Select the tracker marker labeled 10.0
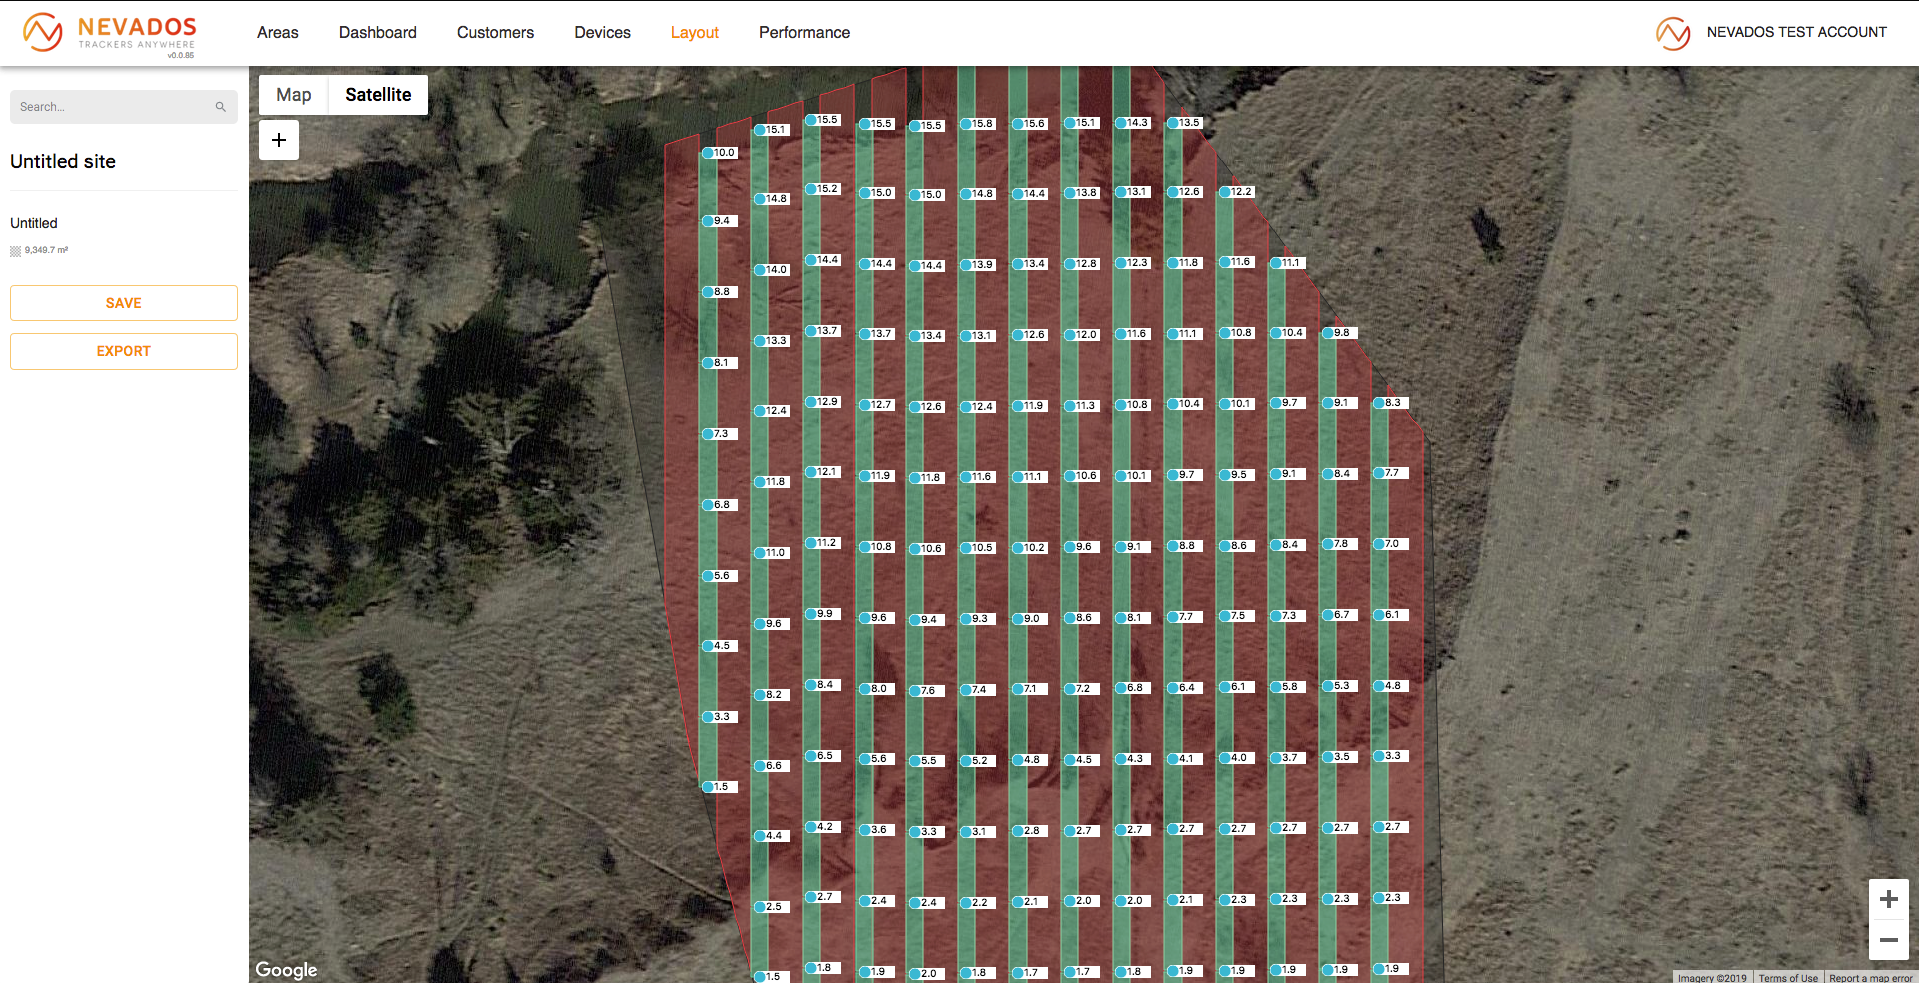This screenshot has width=1919, height=983. 708,153
